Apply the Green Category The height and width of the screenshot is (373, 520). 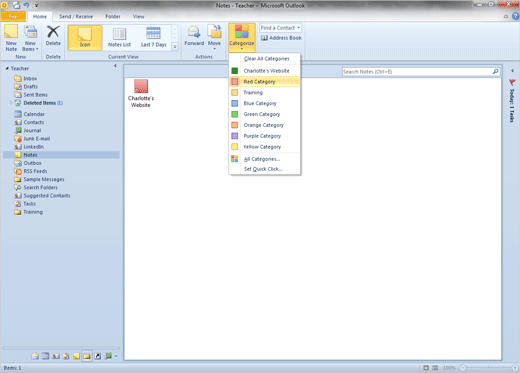pyautogui.click(x=265, y=114)
